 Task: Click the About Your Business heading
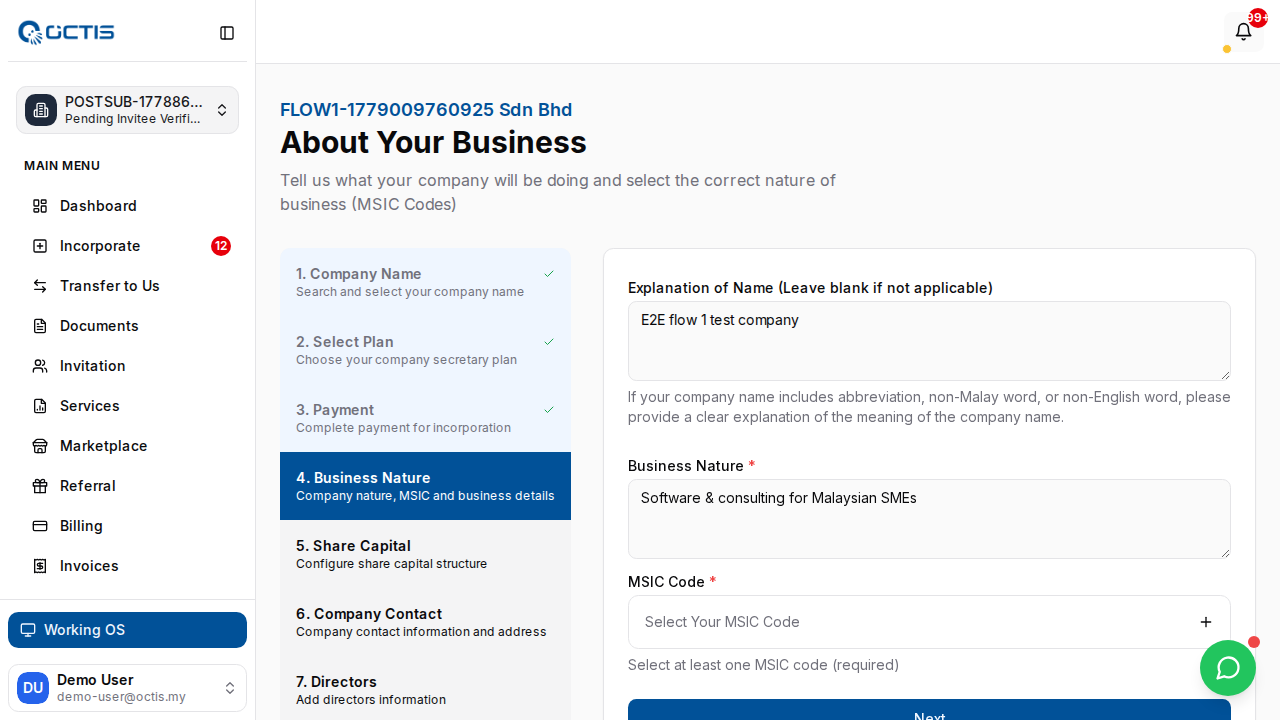click(433, 142)
